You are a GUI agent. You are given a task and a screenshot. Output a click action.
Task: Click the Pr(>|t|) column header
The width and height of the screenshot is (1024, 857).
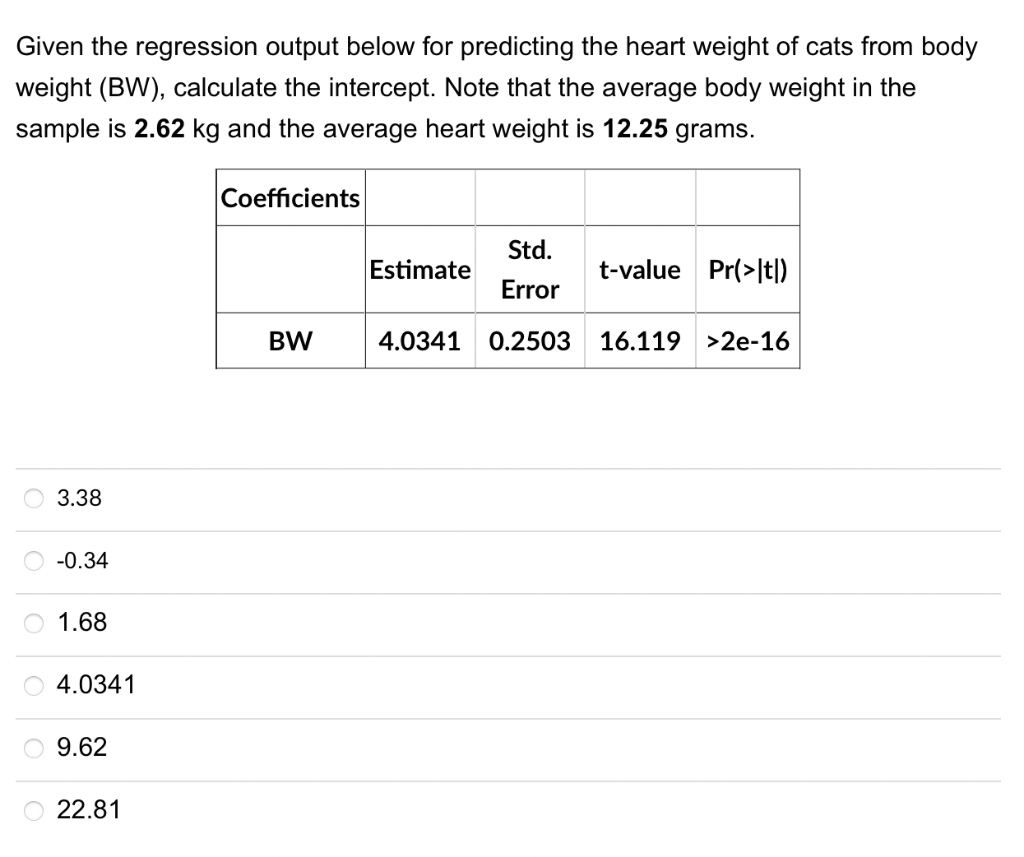coord(747,269)
